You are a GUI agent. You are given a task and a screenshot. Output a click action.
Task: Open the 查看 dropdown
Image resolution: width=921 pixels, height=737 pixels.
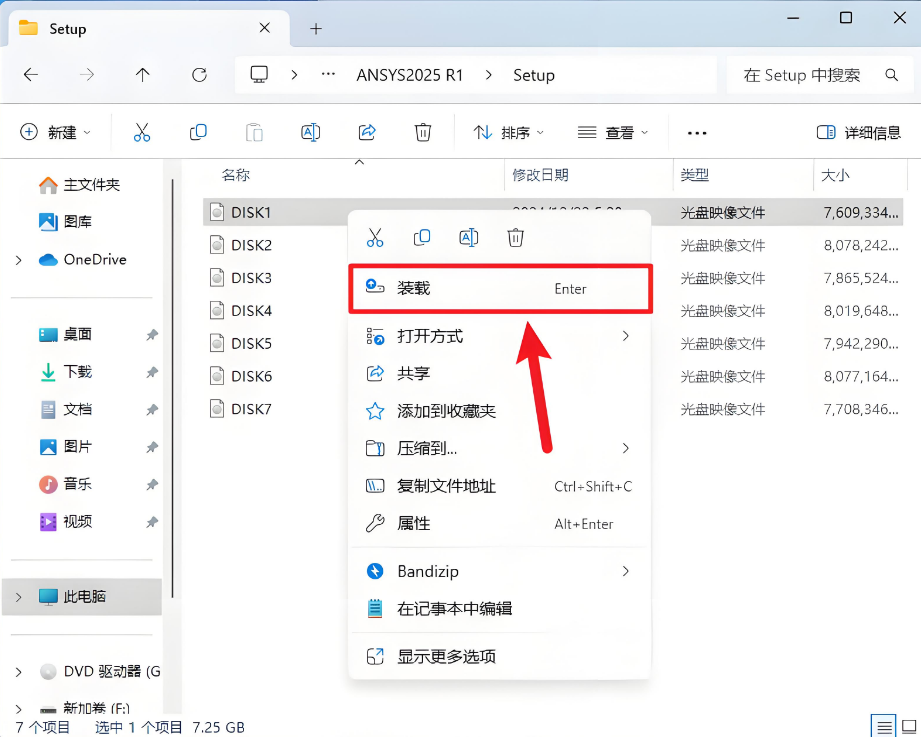pos(613,133)
